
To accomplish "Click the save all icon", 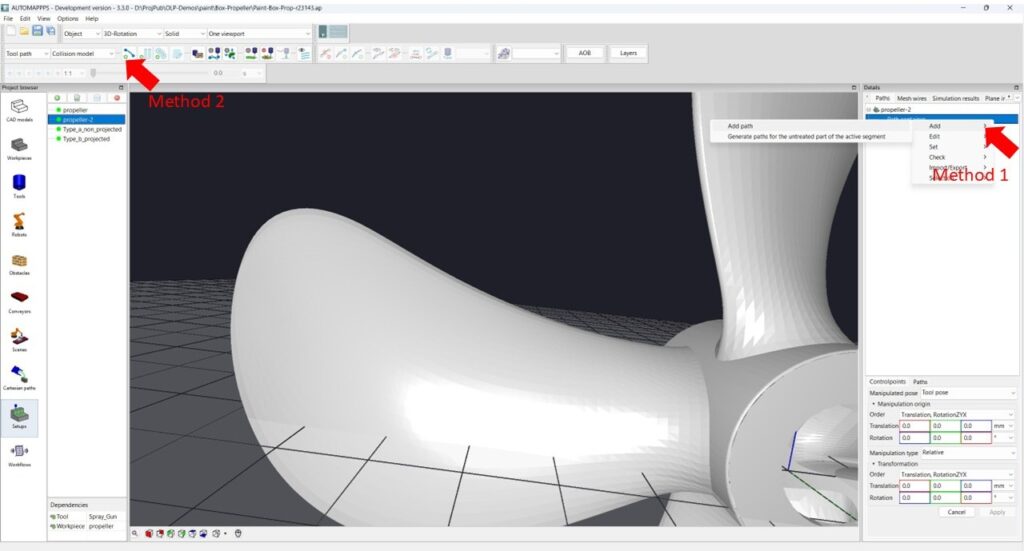I will tap(50, 32).
